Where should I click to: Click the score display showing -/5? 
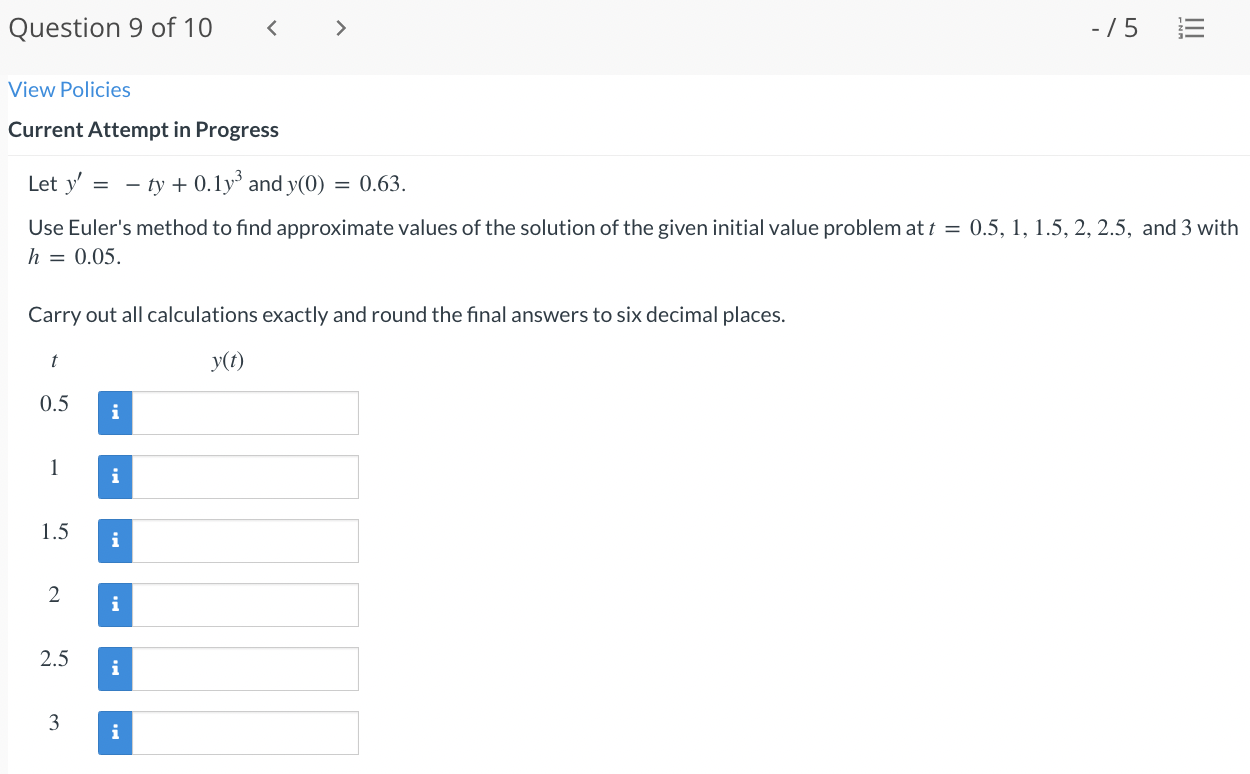pos(1114,28)
